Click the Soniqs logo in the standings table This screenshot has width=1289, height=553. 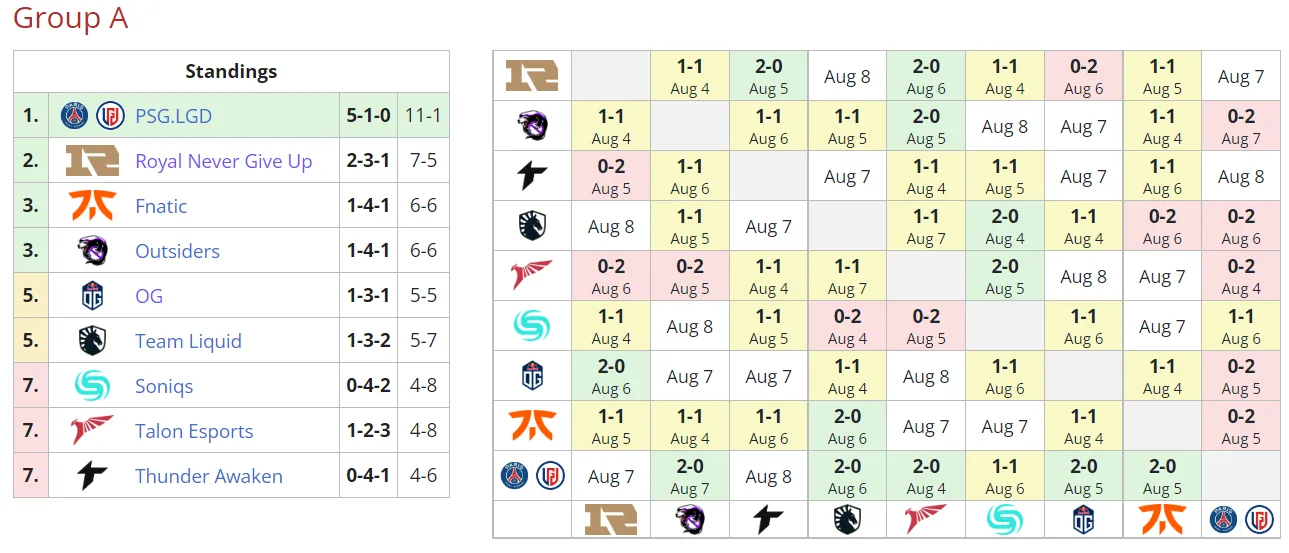point(92,386)
